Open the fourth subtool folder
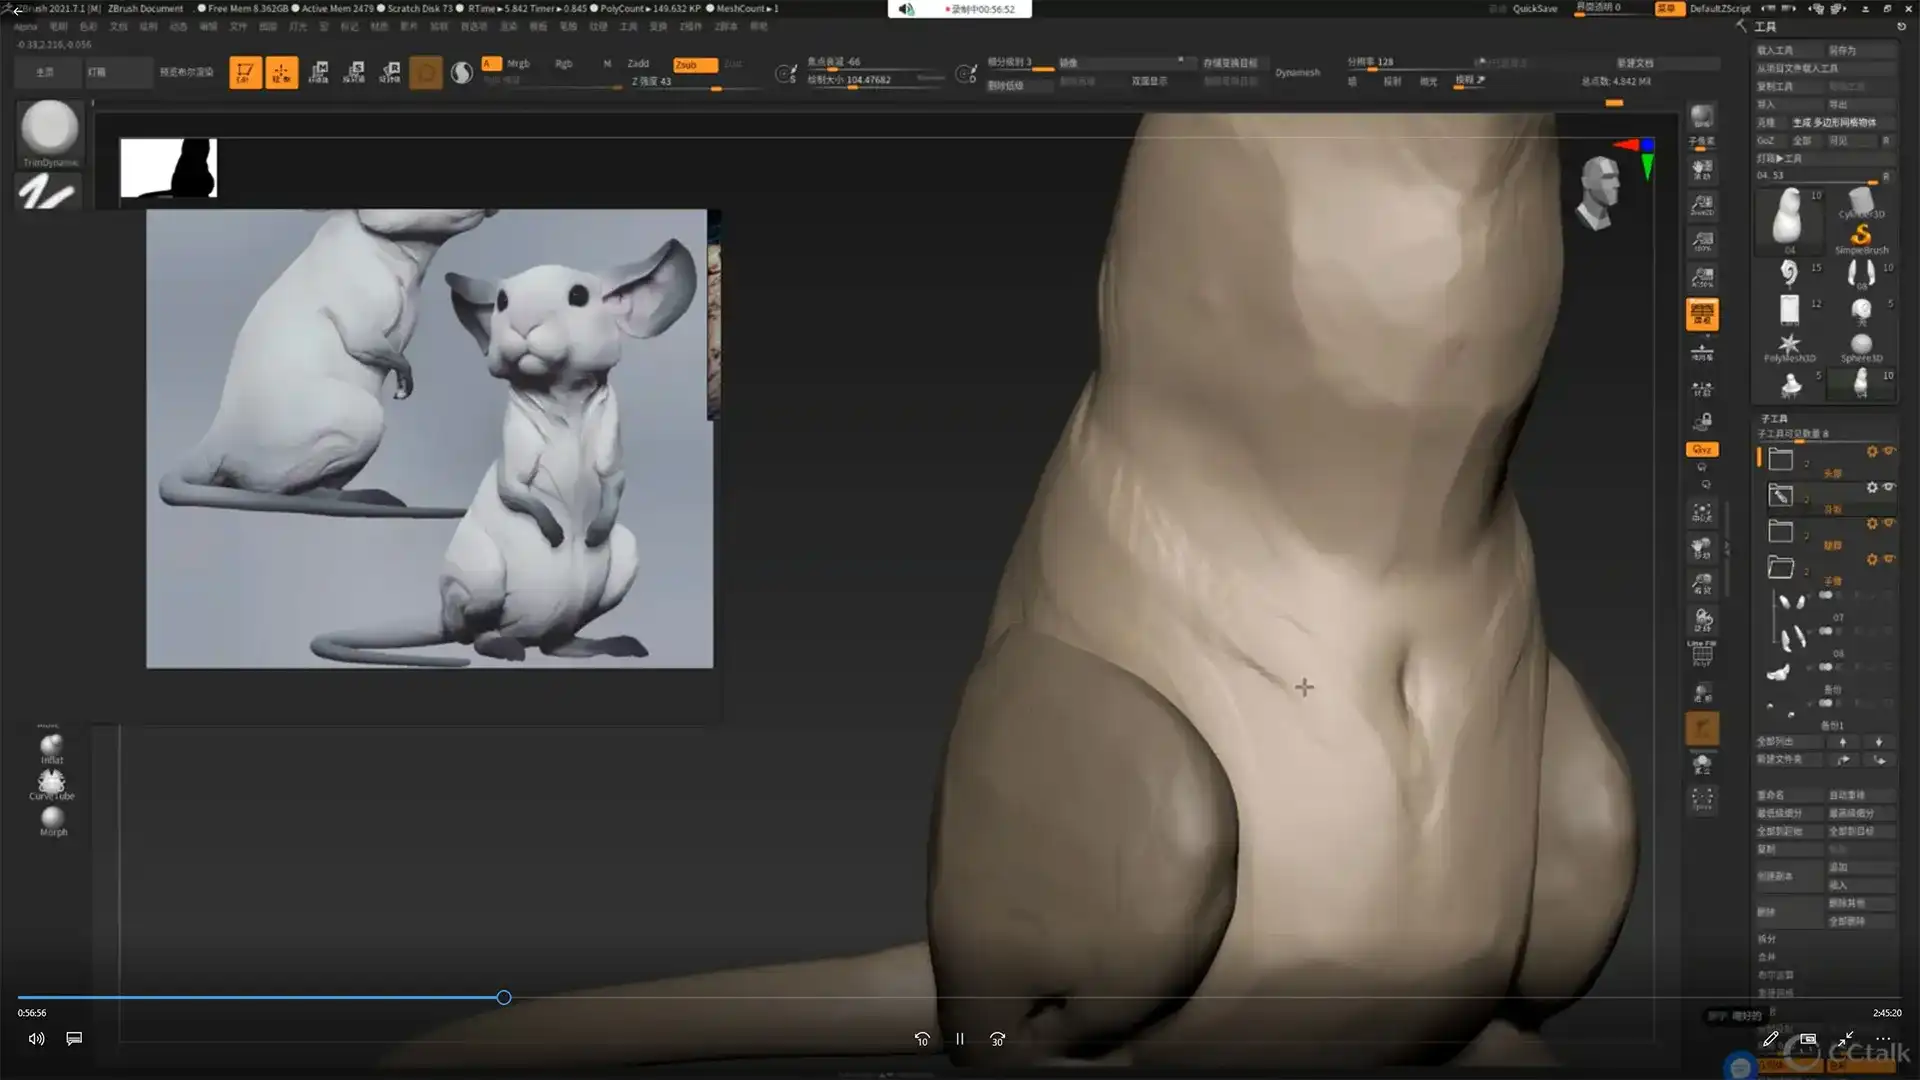 (1781, 567)
